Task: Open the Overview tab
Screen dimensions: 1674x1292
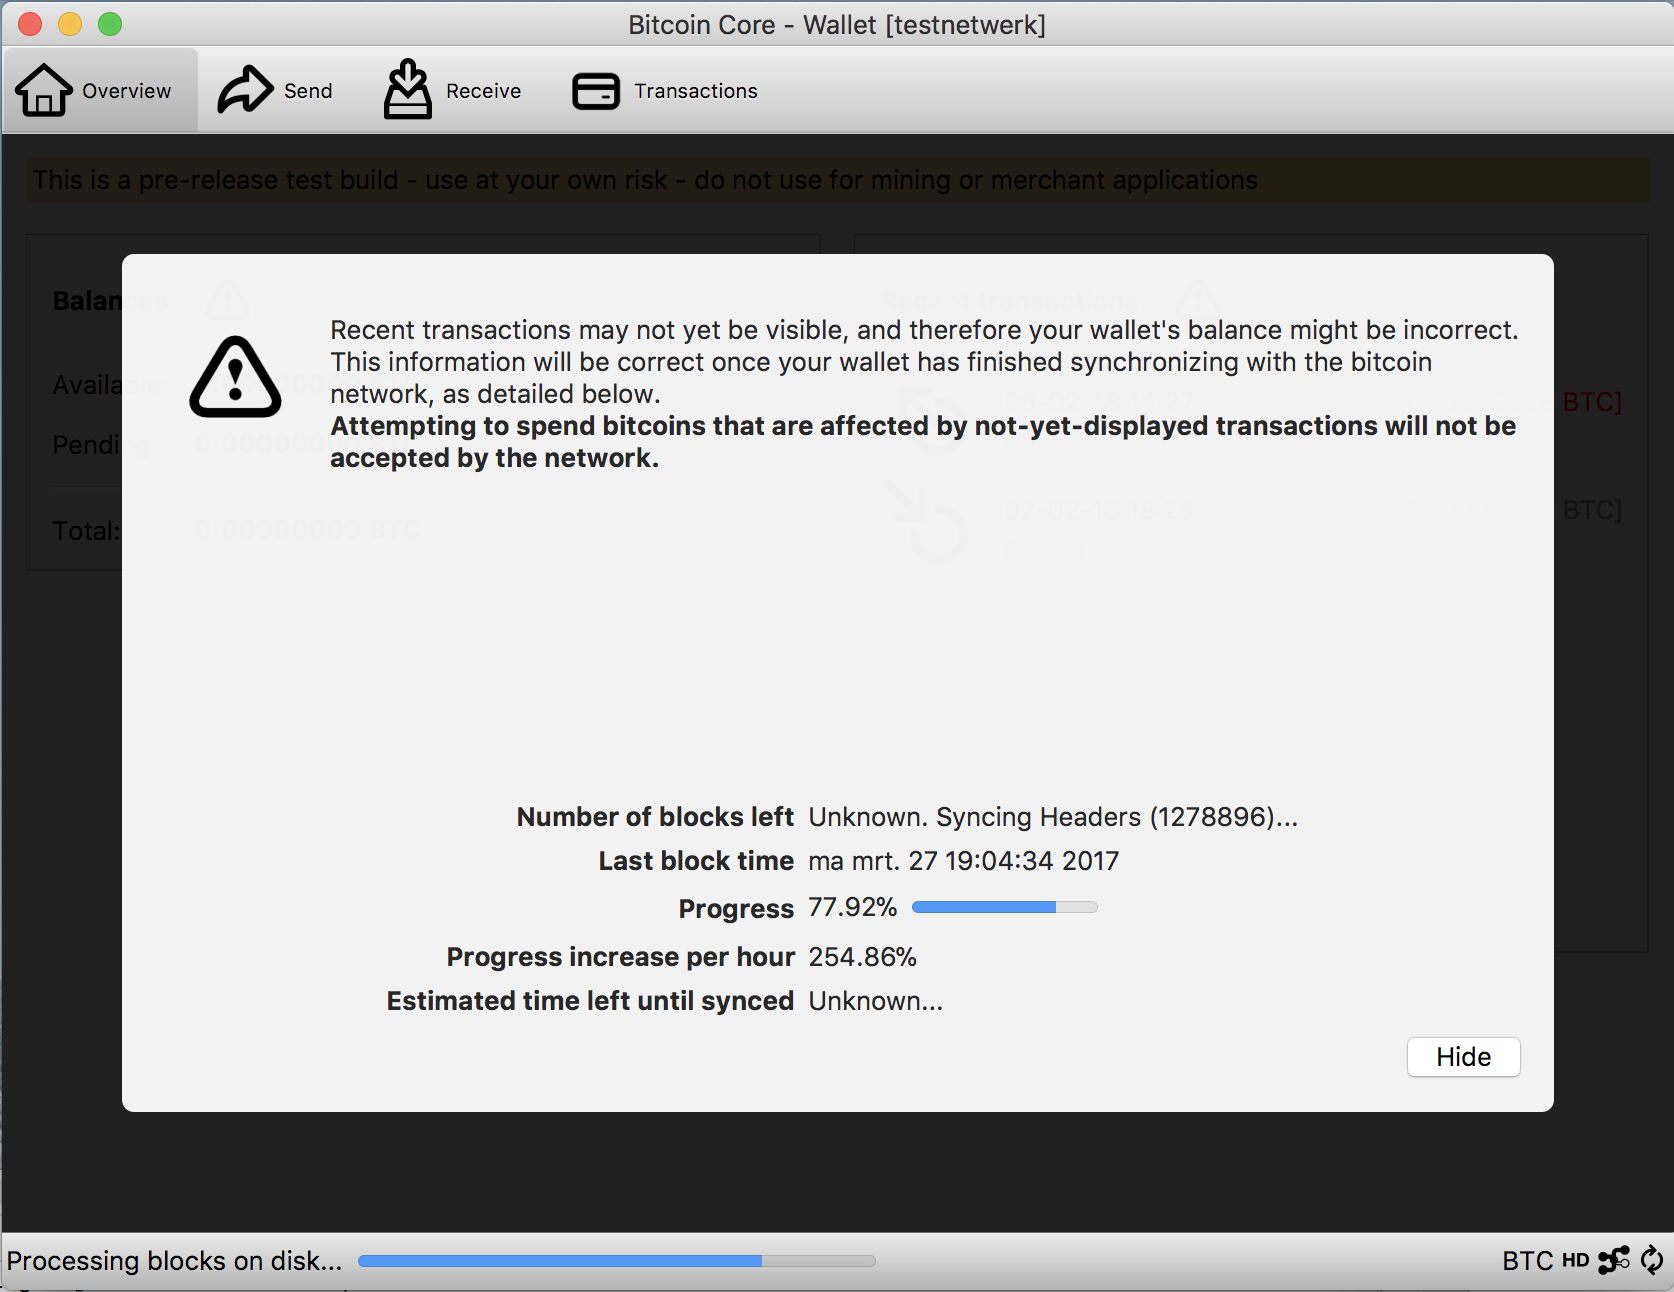Action: (x=99, y=91)
